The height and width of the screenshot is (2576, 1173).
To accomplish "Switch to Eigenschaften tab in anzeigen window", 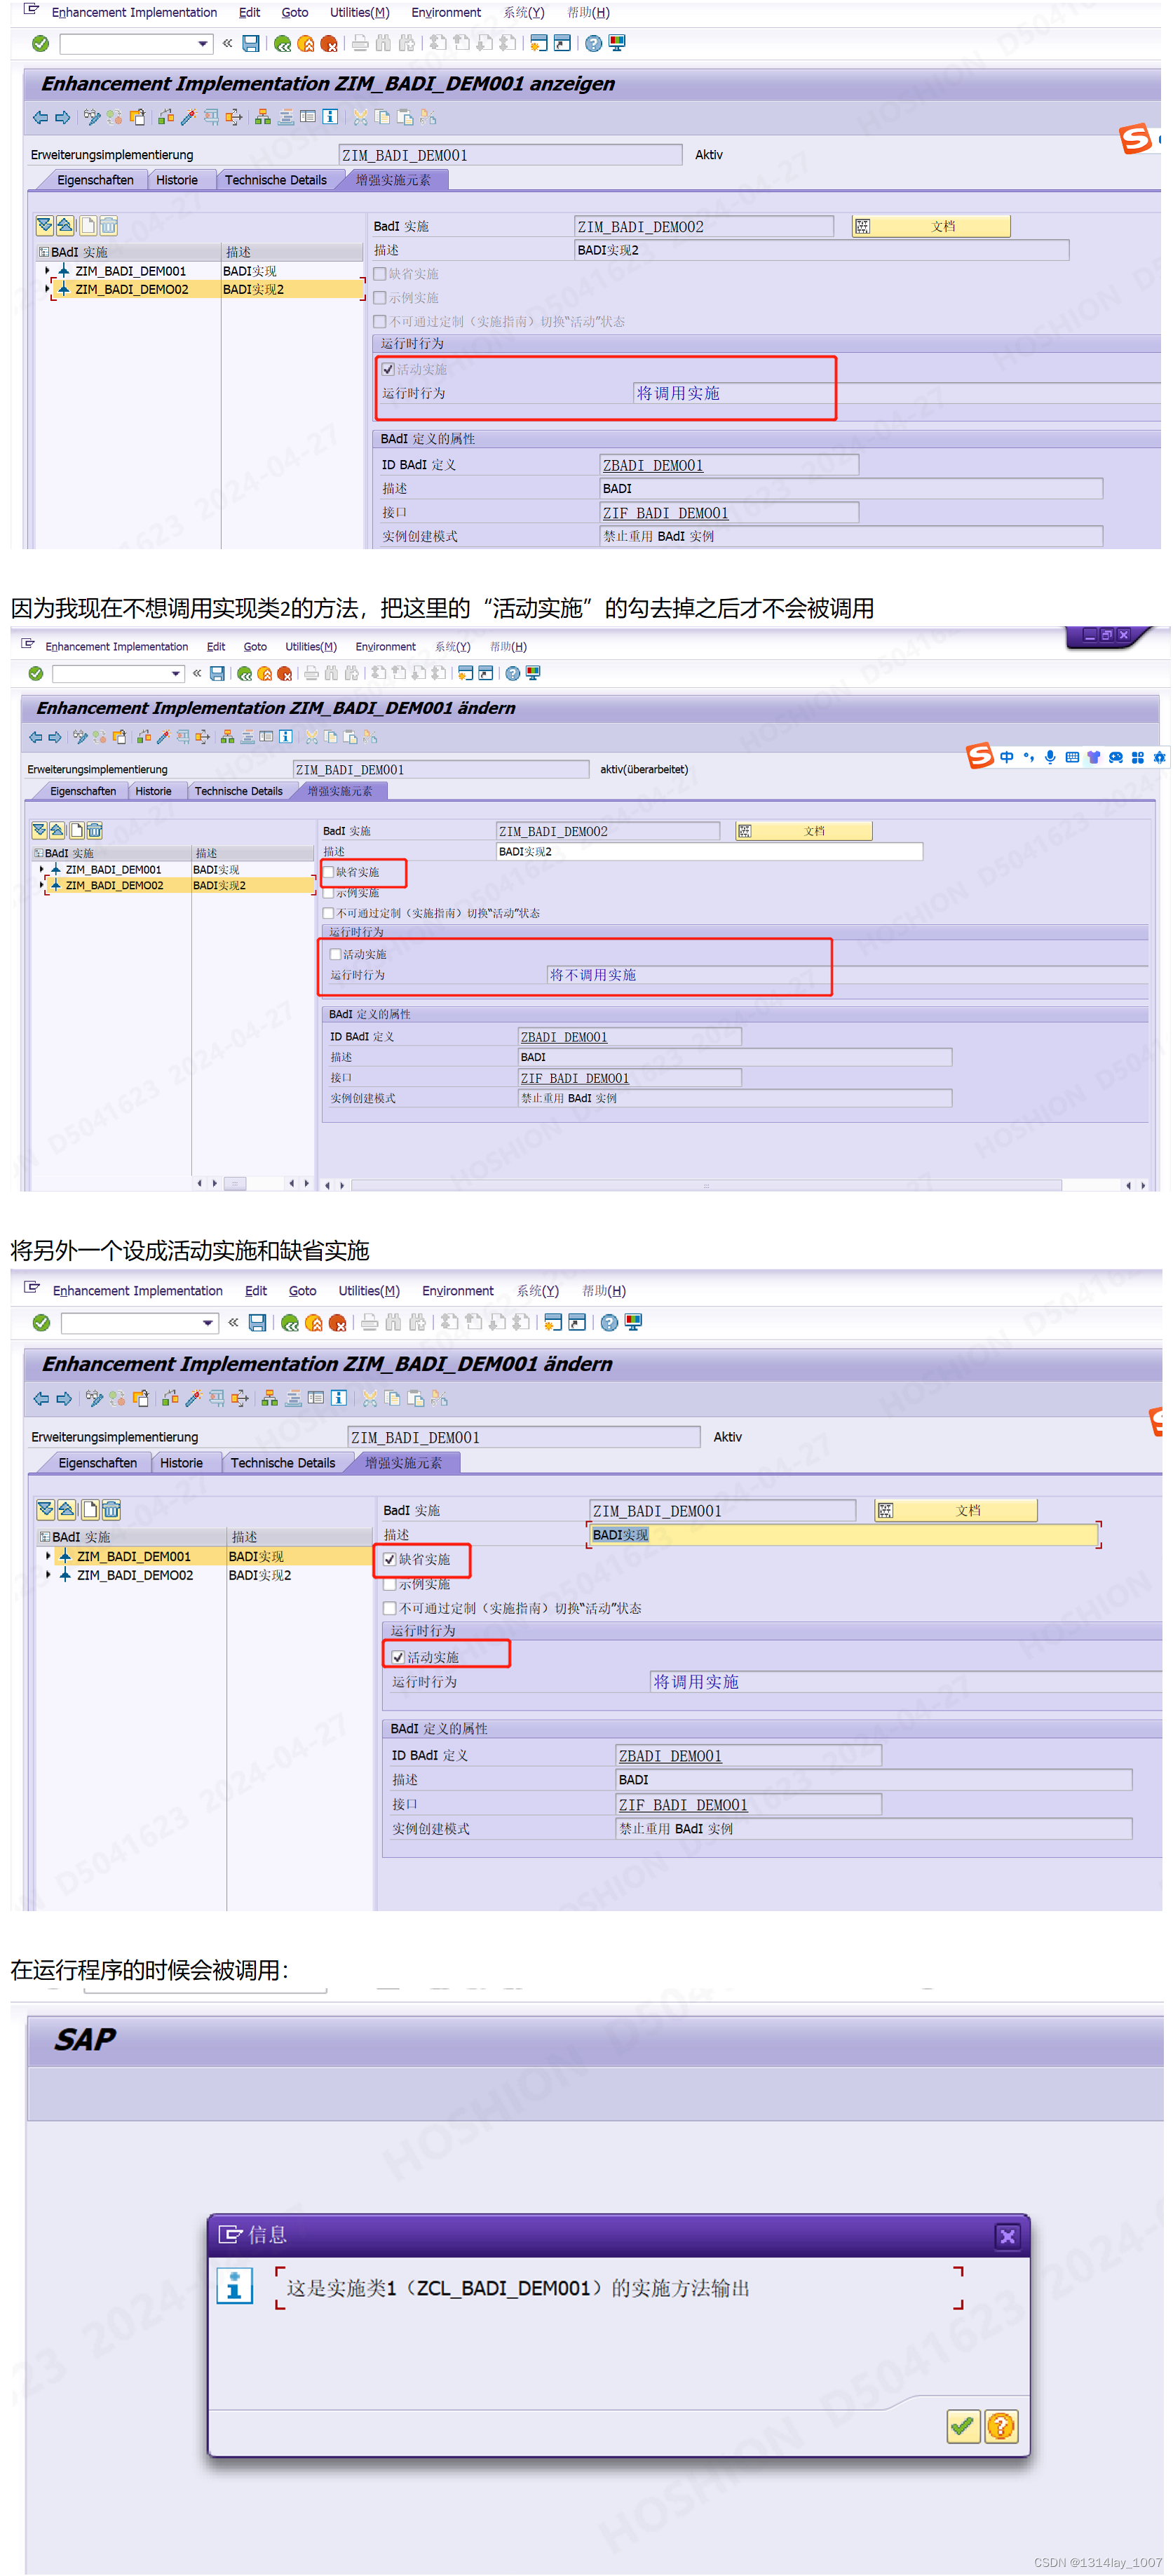I will [x=95, y=181].
